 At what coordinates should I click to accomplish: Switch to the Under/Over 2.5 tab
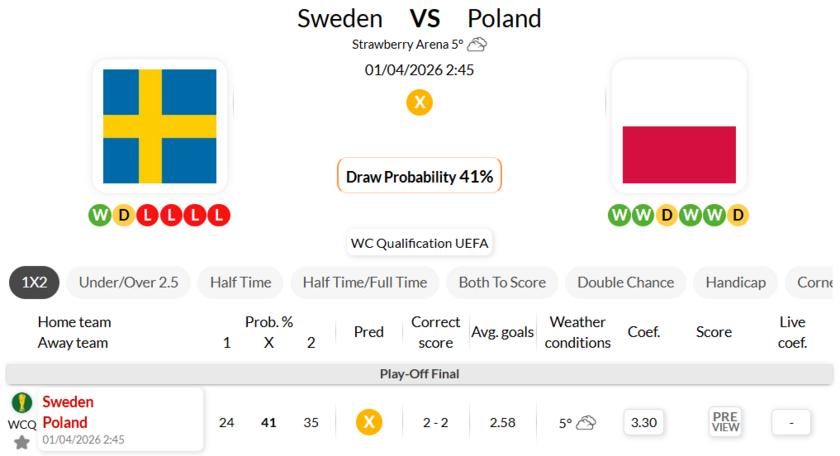(x=128, y=282)
